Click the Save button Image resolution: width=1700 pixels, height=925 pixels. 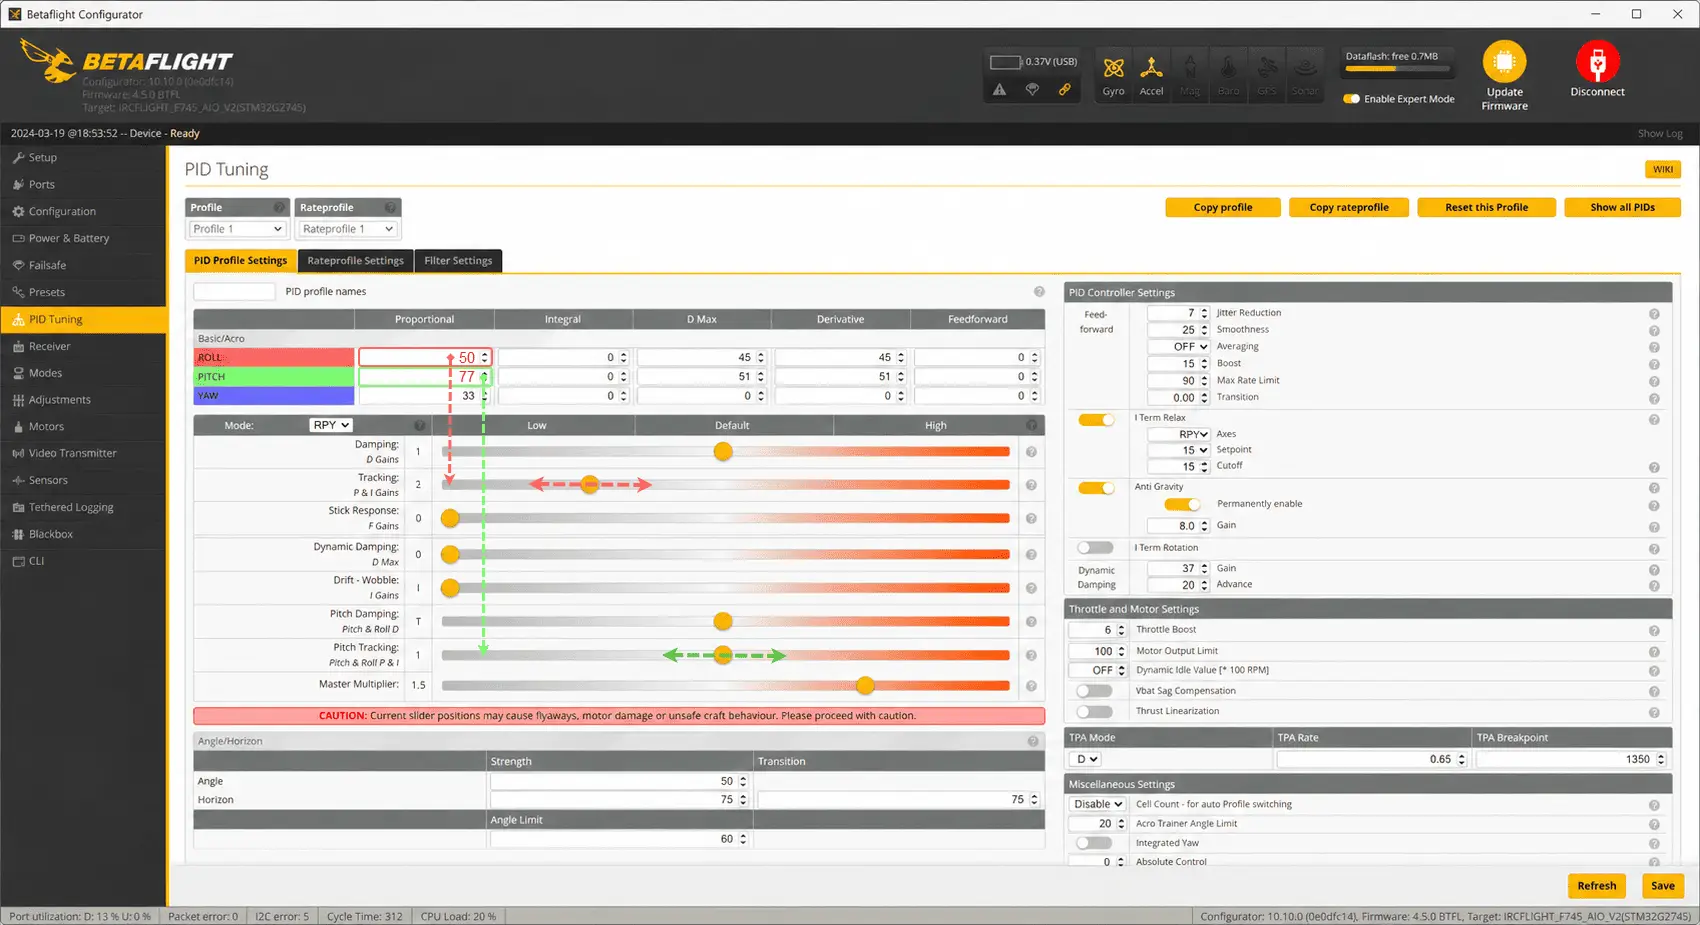coord(1663,886)
